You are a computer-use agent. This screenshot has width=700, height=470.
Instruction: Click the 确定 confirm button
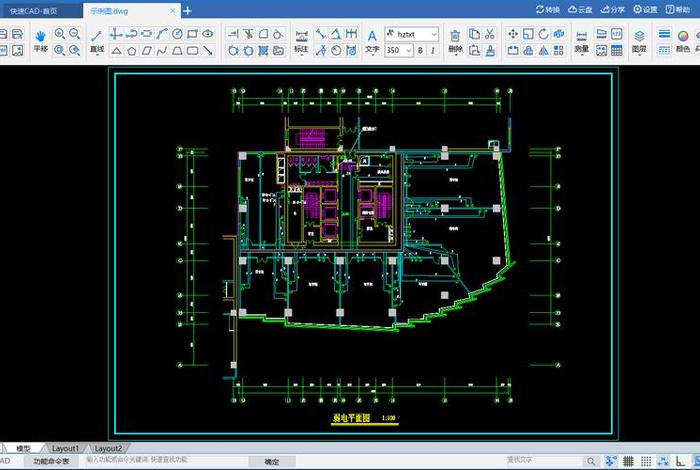tap(271, 461)
